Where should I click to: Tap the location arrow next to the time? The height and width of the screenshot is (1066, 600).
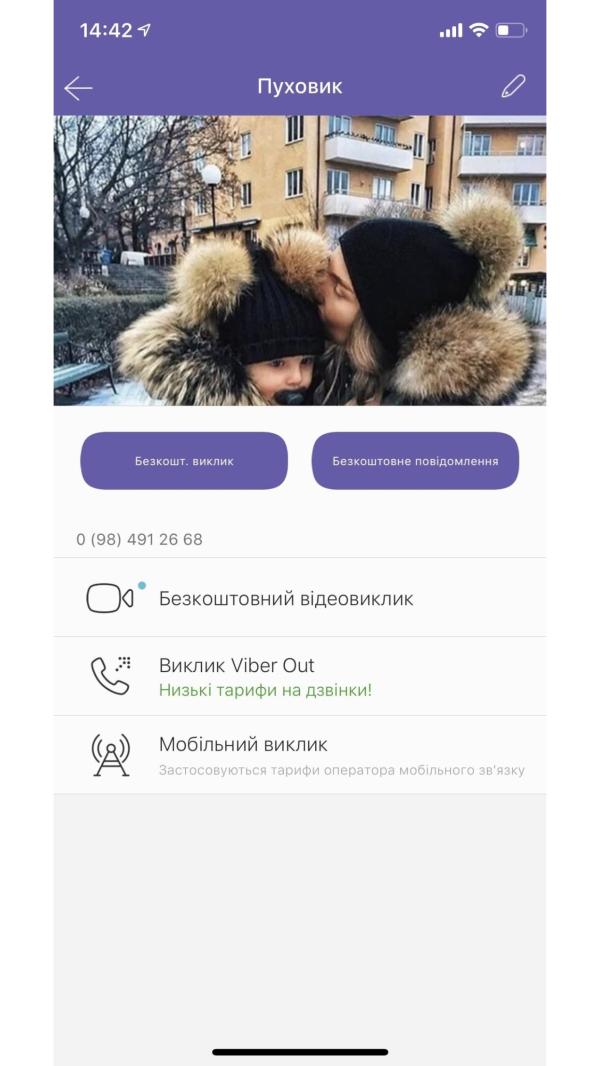click(x=144, y=30)
